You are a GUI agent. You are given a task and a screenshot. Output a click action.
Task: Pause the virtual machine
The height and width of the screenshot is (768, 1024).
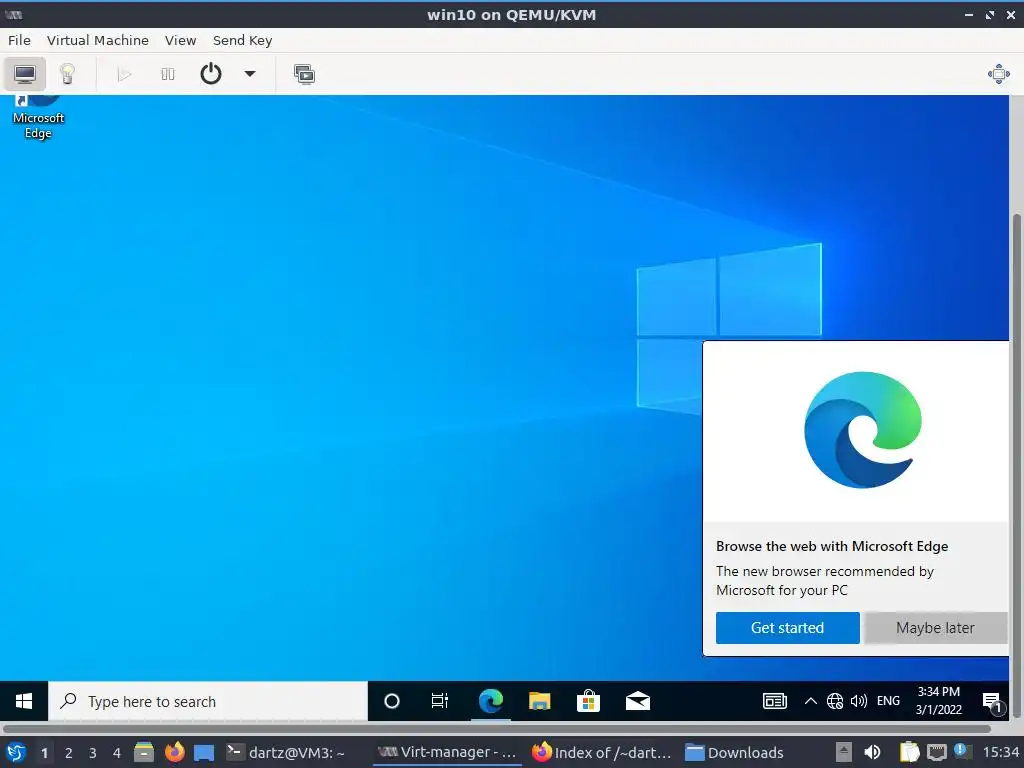pos(168,74)
